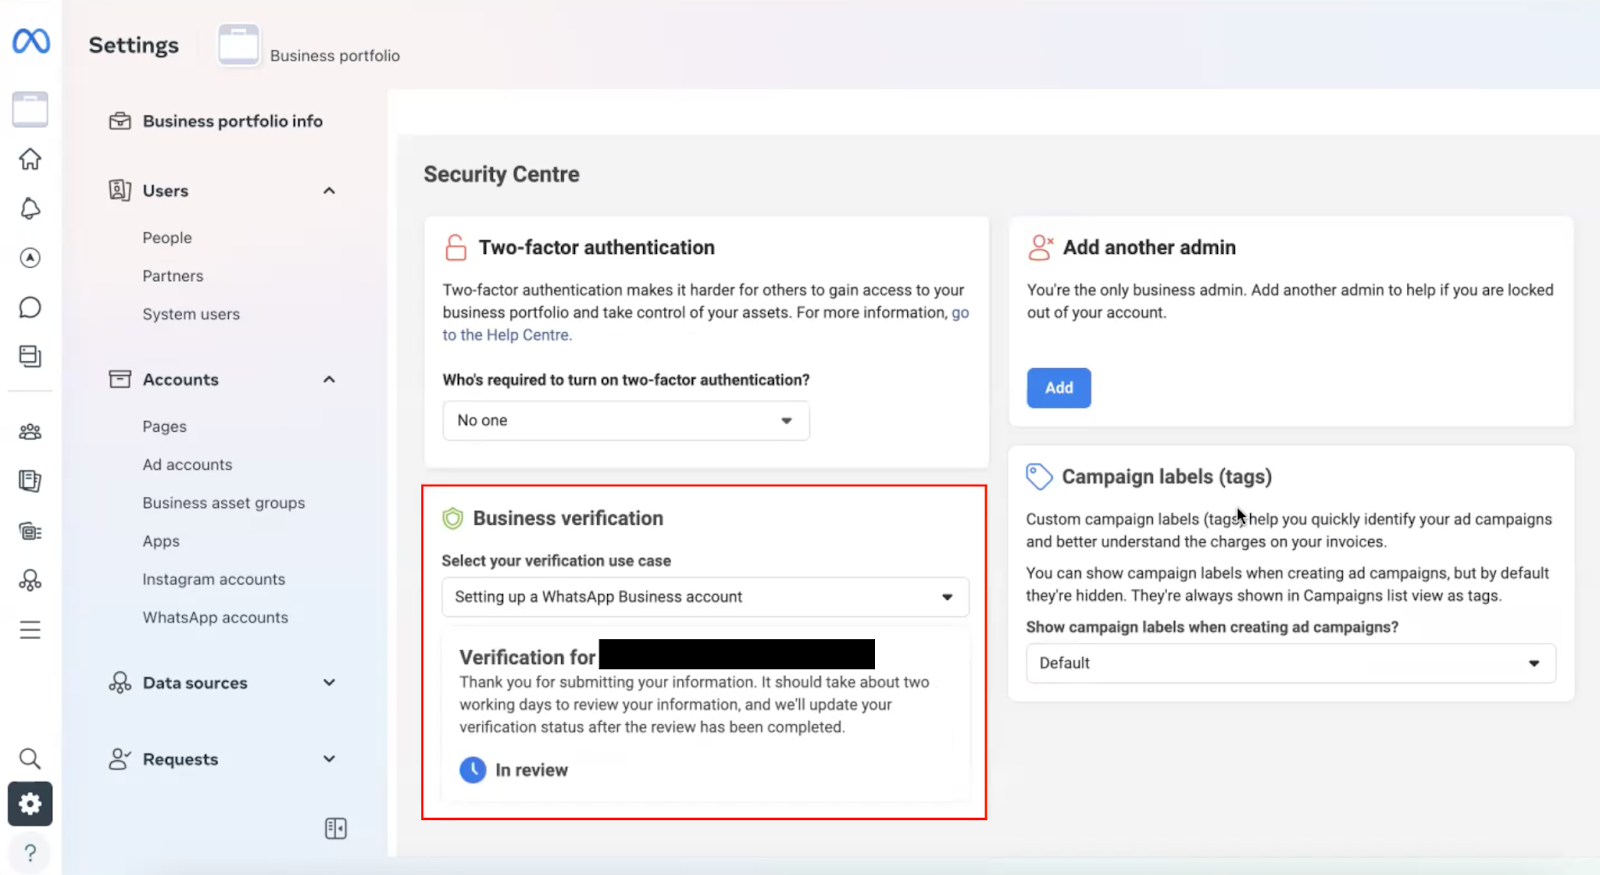Click the Data sources section label
The height and width of the screenshot is (875, 1600).
pyautogui.click(x=195, y=683)
